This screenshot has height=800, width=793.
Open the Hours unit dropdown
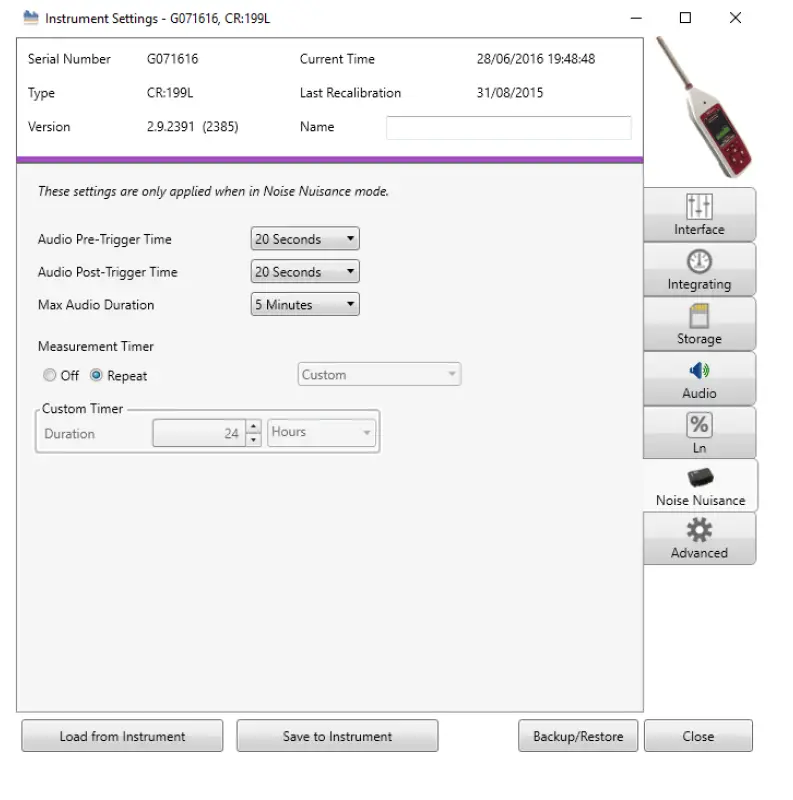(321, 432)
